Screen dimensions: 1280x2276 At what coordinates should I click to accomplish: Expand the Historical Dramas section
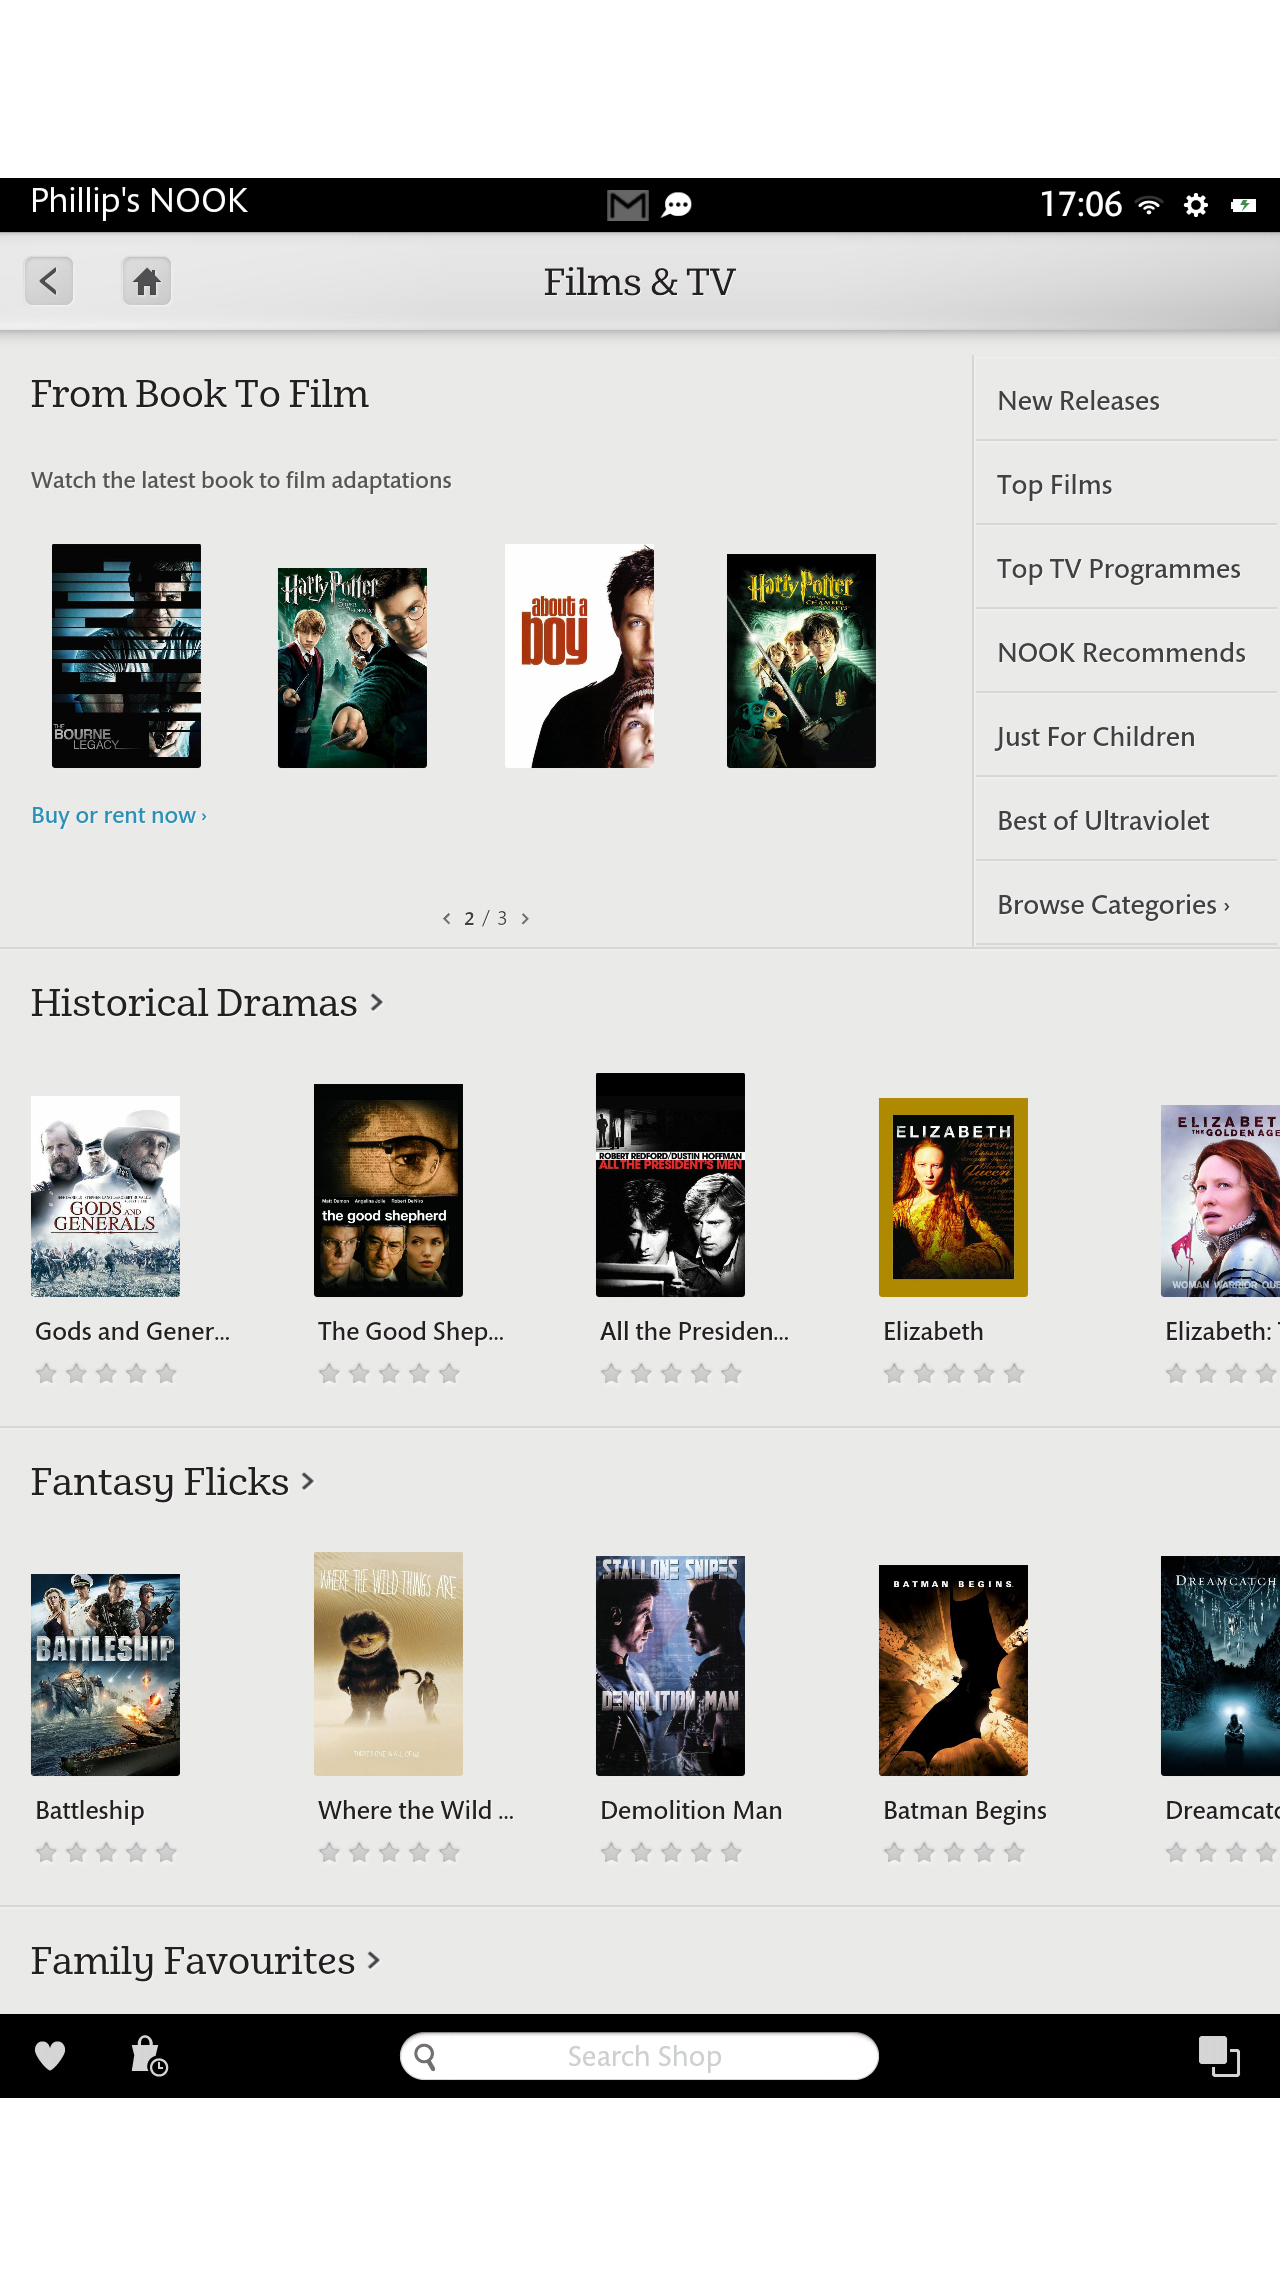click(207, 1002)
